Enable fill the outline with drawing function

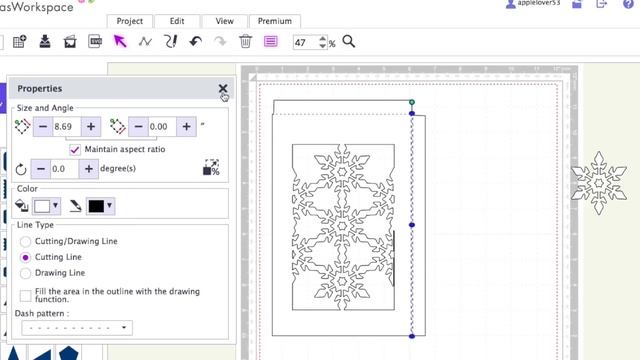click(x=25, y=296)
